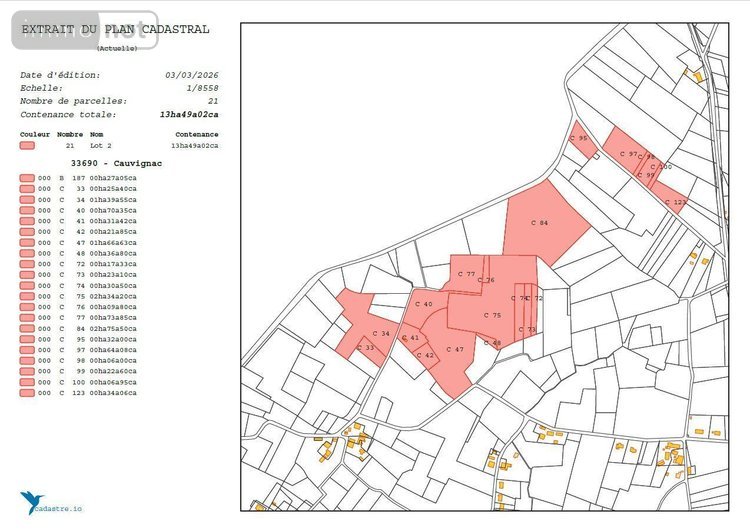Click the legend swatch for parcel C 75

tap(27, 296)
